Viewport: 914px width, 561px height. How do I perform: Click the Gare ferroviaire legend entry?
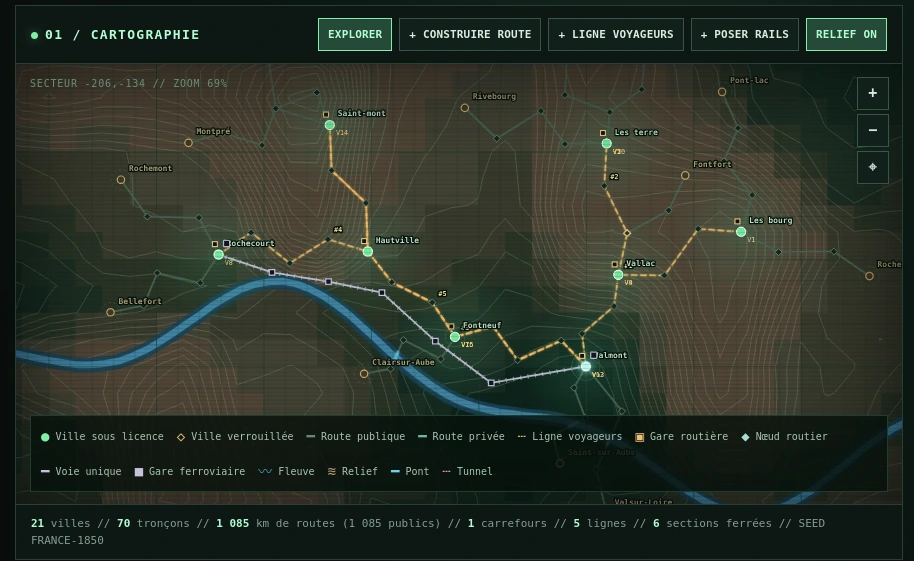[x=190, y=471]
